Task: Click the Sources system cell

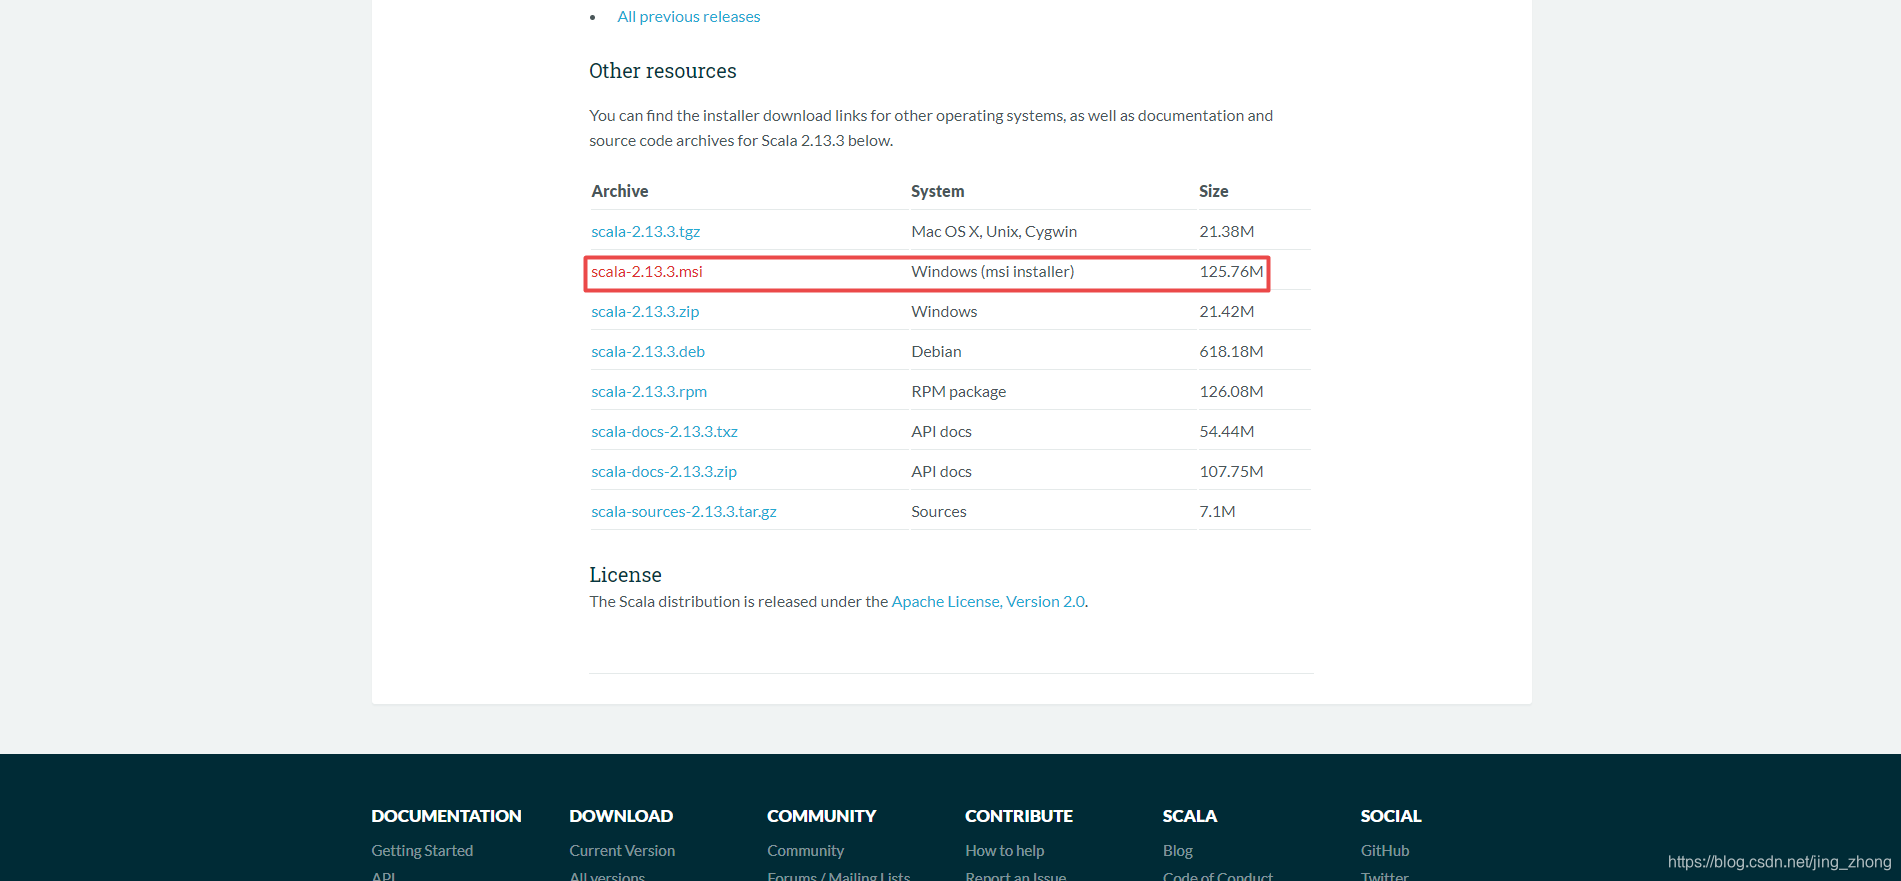Action: [939, 511]
